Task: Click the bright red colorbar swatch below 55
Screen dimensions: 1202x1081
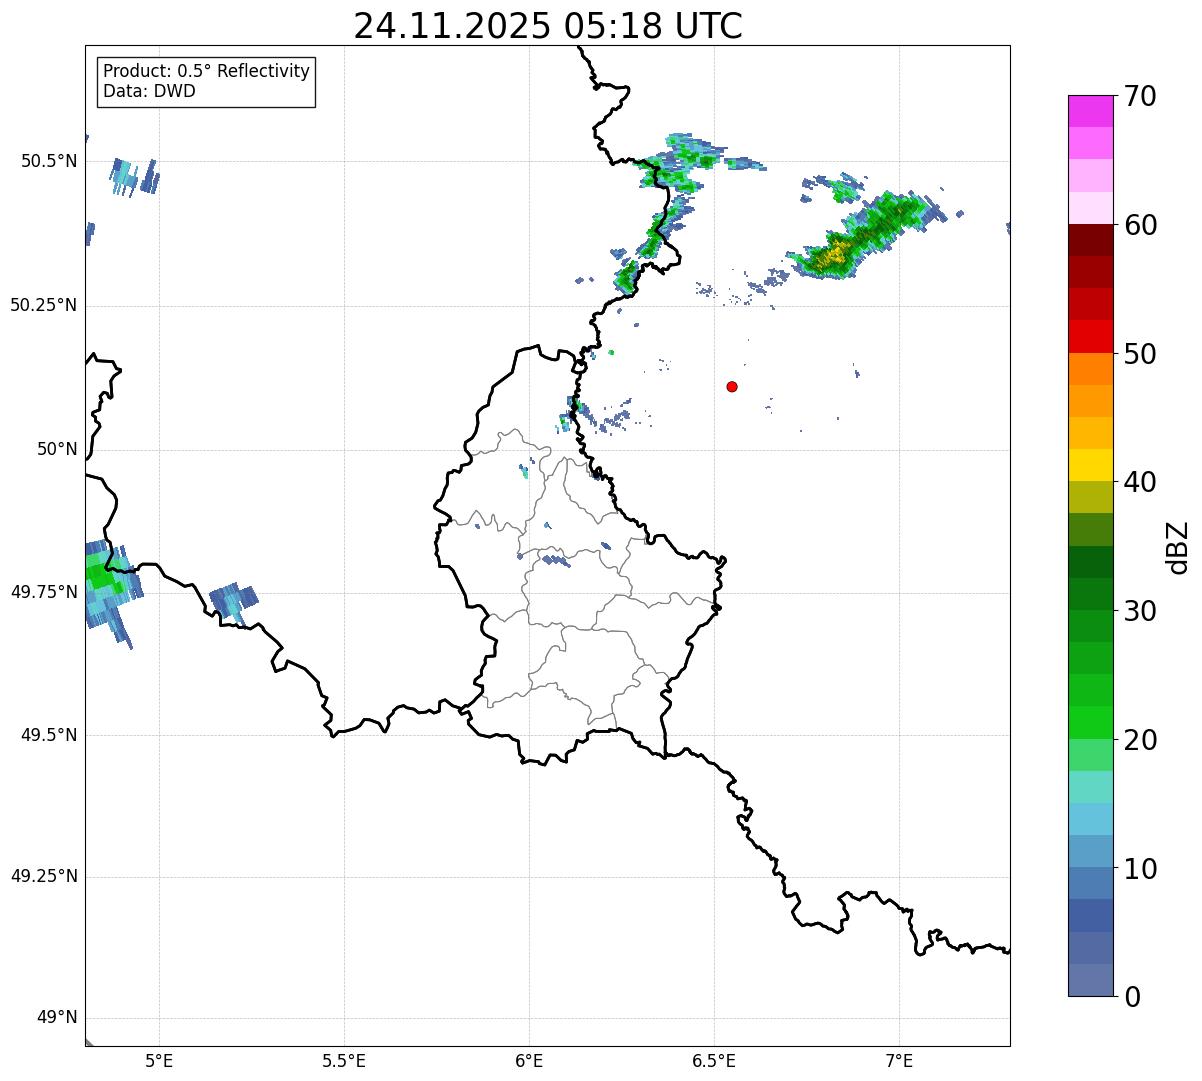Action: coord(1091,336)
